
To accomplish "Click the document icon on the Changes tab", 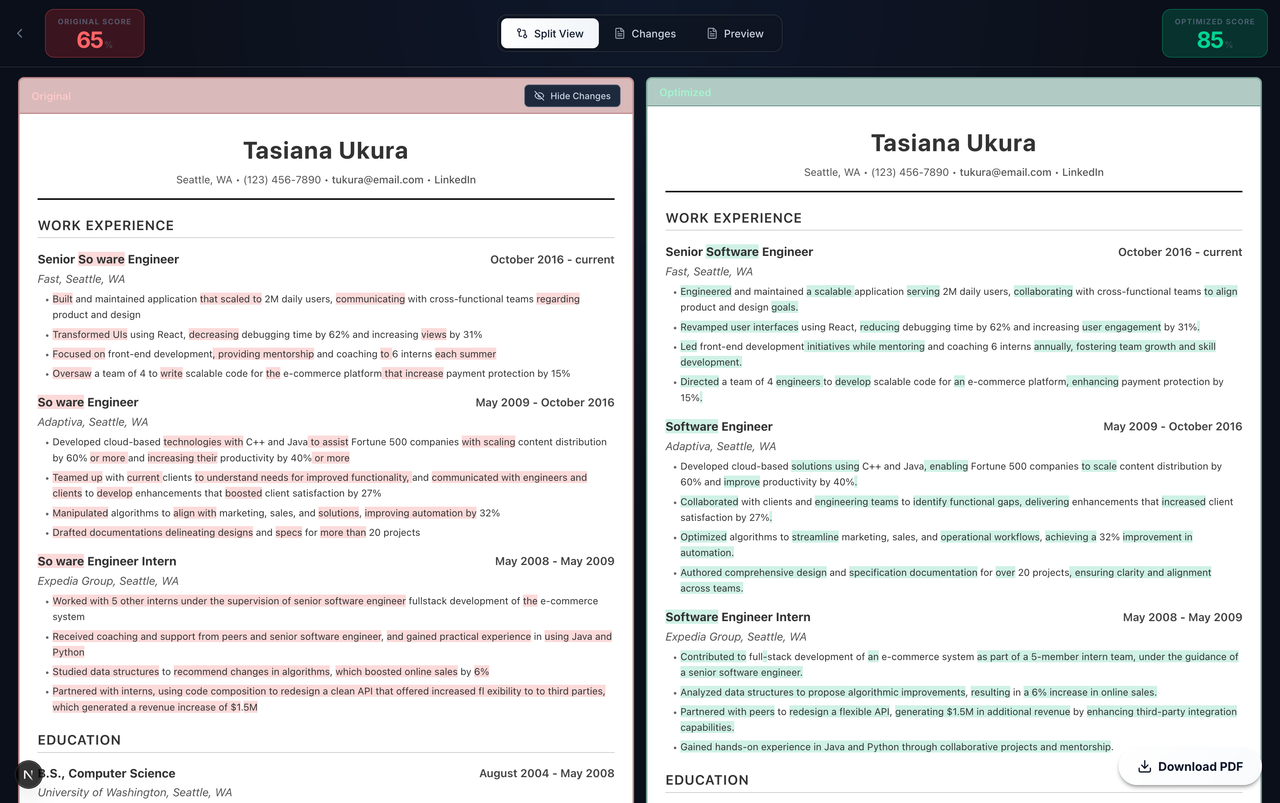I will 620,33.
